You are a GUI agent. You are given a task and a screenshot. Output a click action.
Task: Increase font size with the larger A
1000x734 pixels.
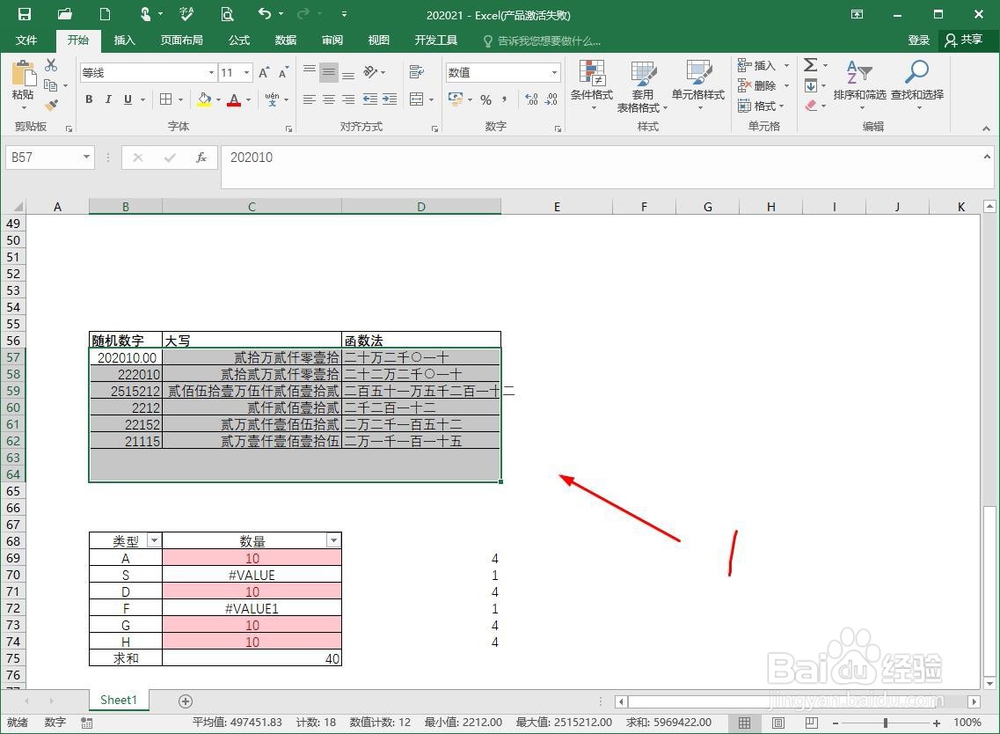tap(264, 73)
